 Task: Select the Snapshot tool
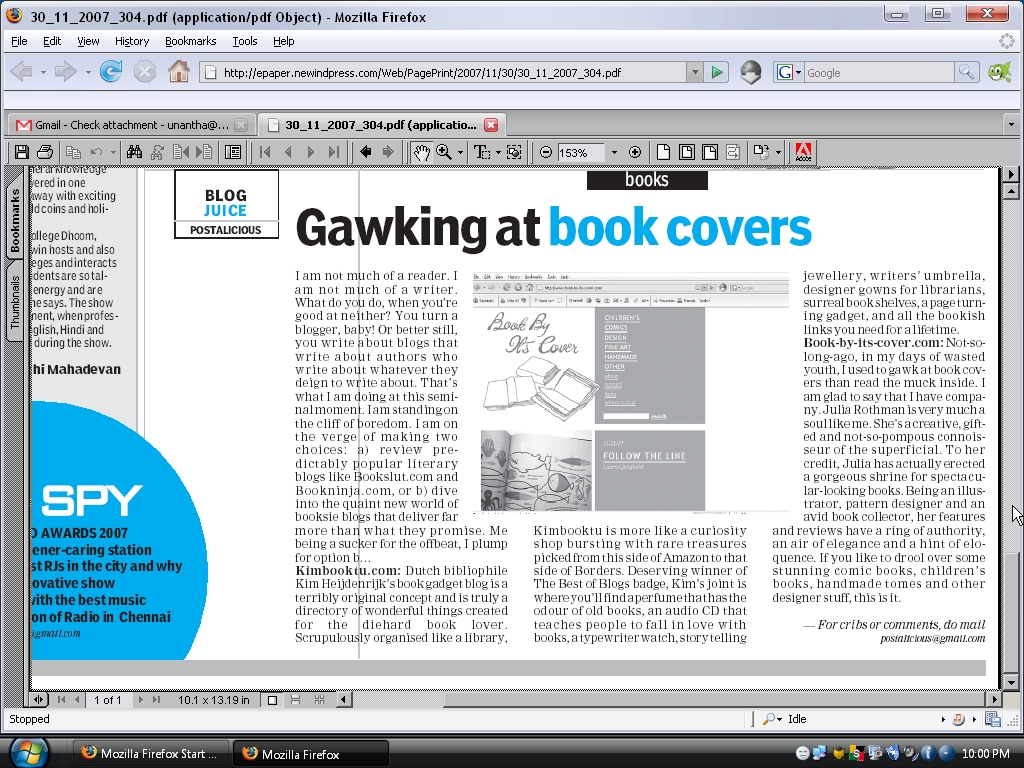pyautogui.click(x=514, y=152)
